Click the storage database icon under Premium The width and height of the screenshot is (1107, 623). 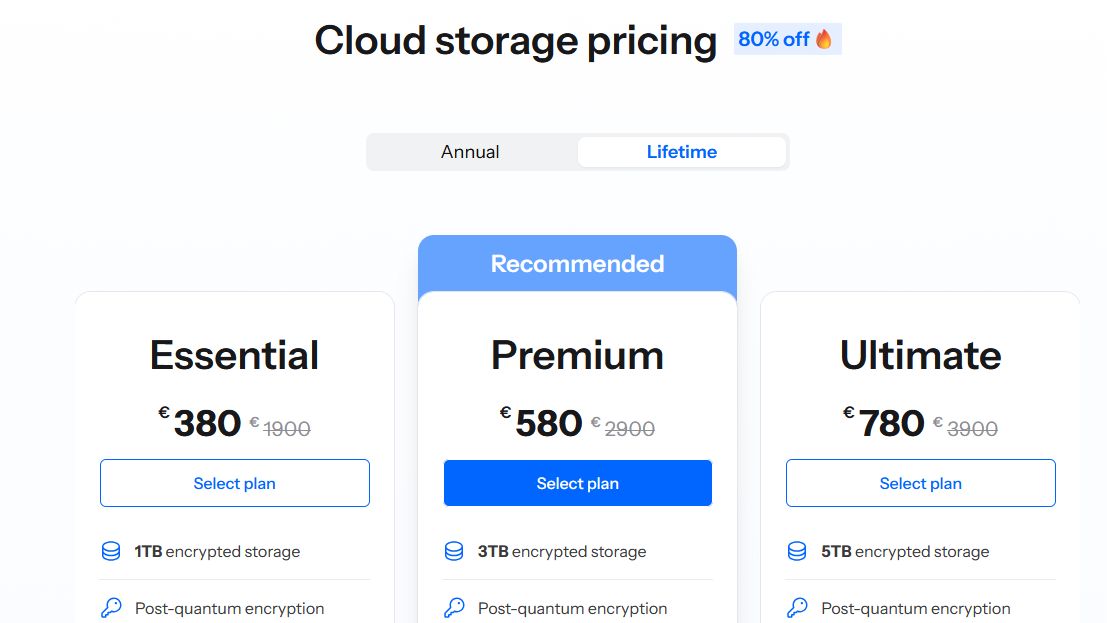(454, 551)
